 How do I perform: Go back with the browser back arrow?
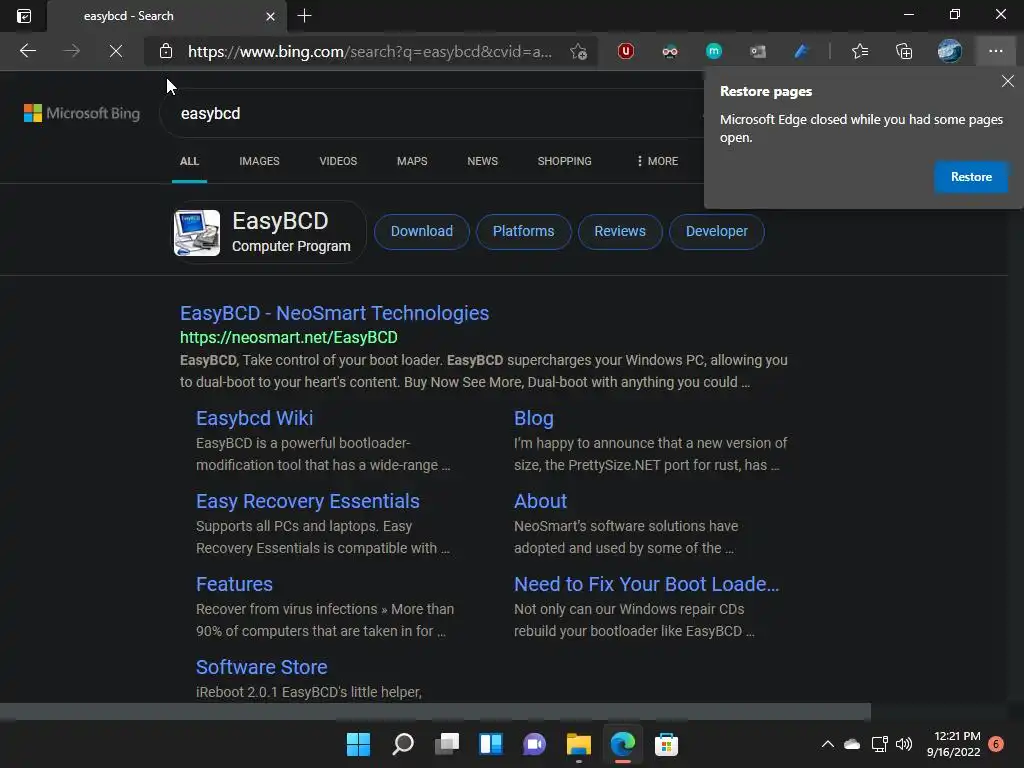(27, 51)
